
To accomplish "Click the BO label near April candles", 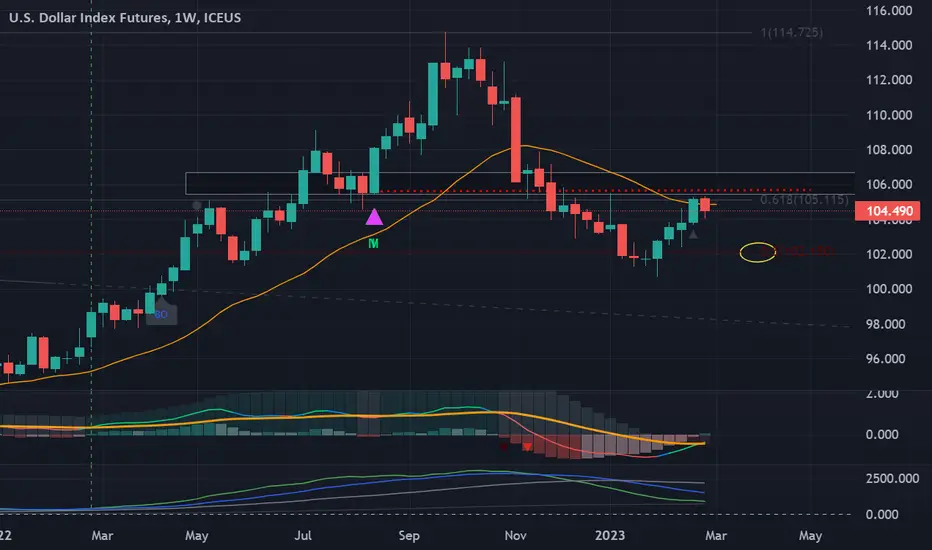I will click(x=161, y=315).
